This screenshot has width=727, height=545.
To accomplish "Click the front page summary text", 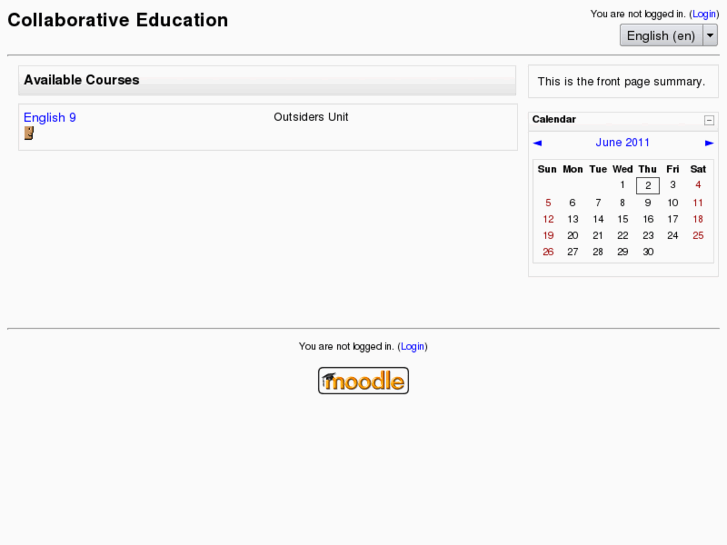I will coord(621,82).
